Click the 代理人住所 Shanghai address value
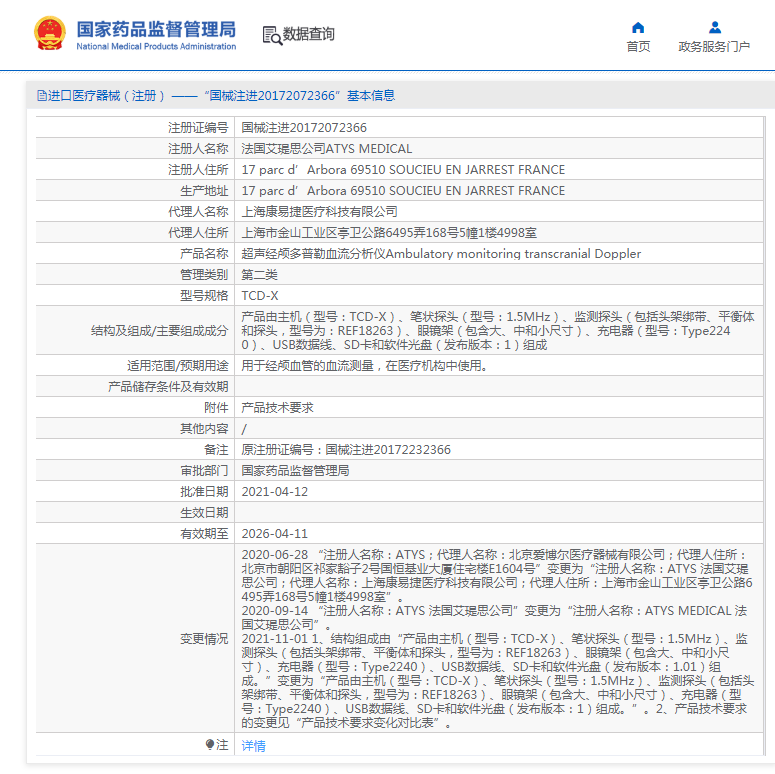The image size is (775, 774). click(x=389, y=232)
